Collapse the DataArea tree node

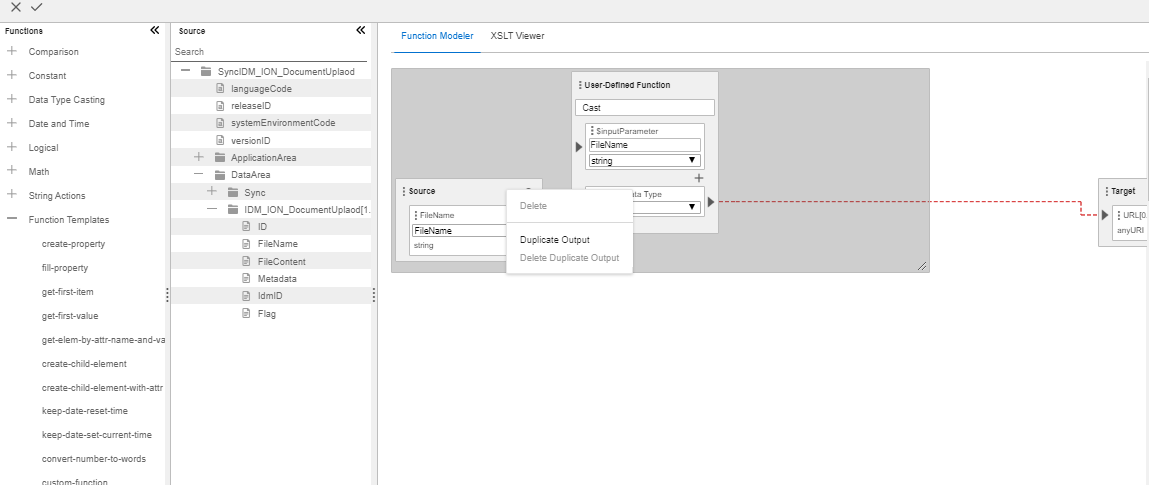199,174
